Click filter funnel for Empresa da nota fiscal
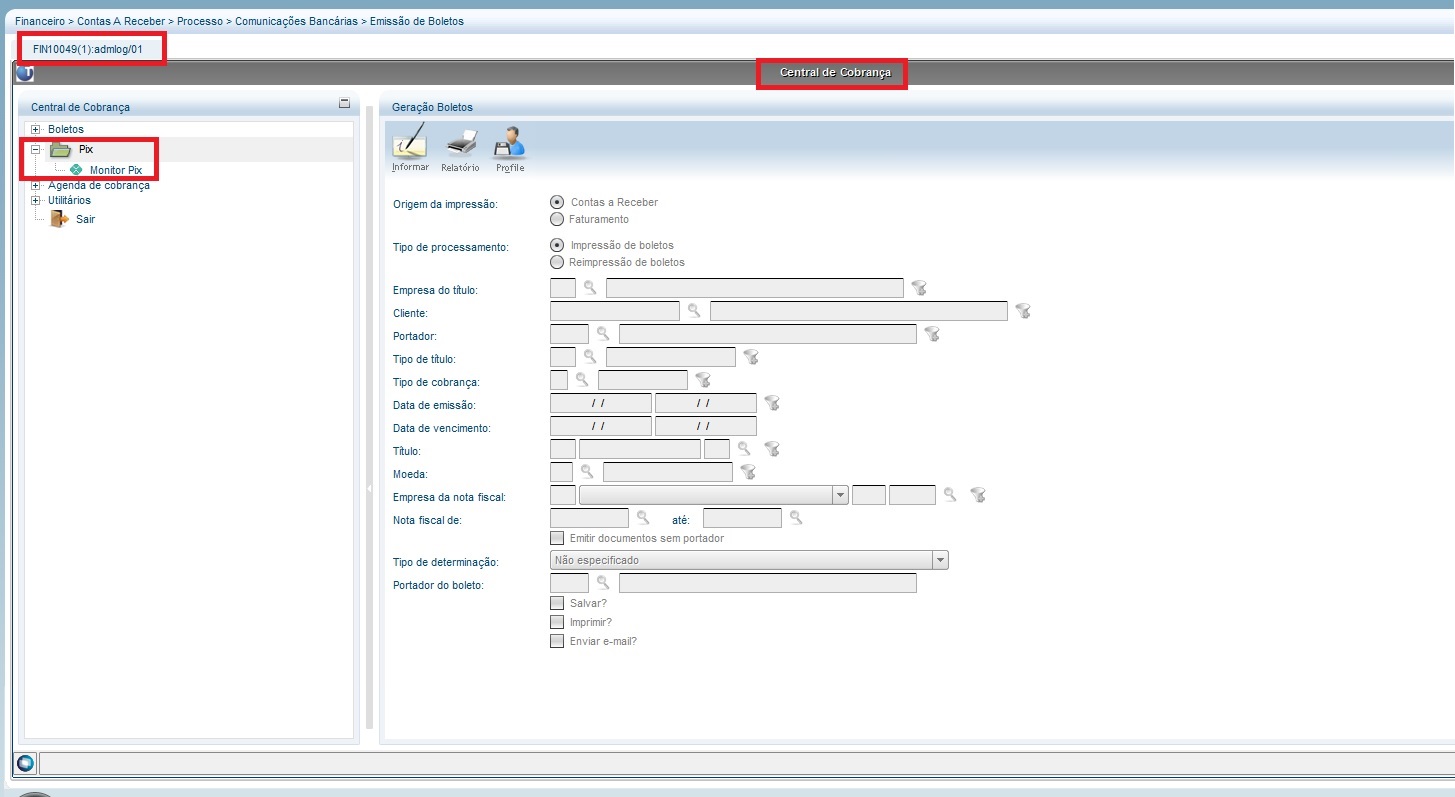1455x797 pixels. tap(979, 495)
